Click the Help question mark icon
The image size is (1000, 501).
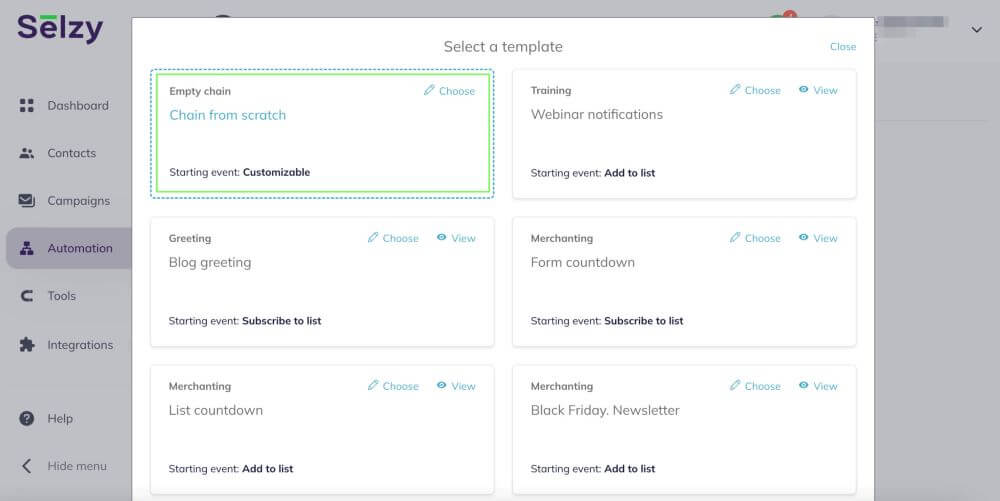[26, 418]
